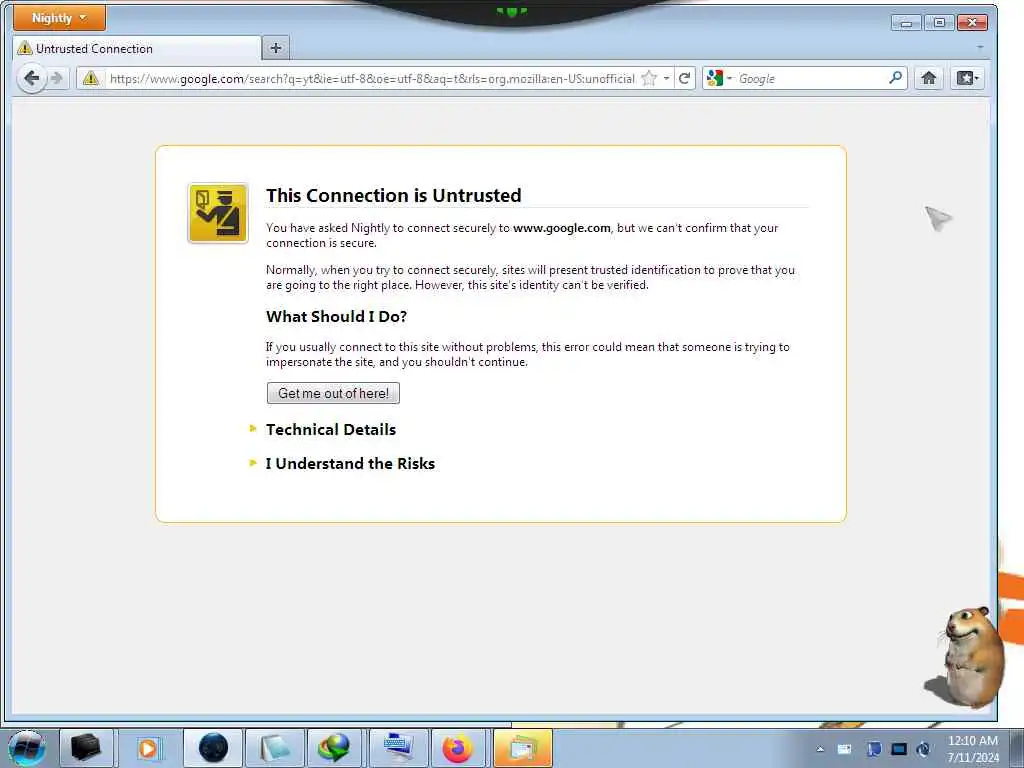Click into the Google search field
This screenshot has width=1024, height=768.
[810, 78]
